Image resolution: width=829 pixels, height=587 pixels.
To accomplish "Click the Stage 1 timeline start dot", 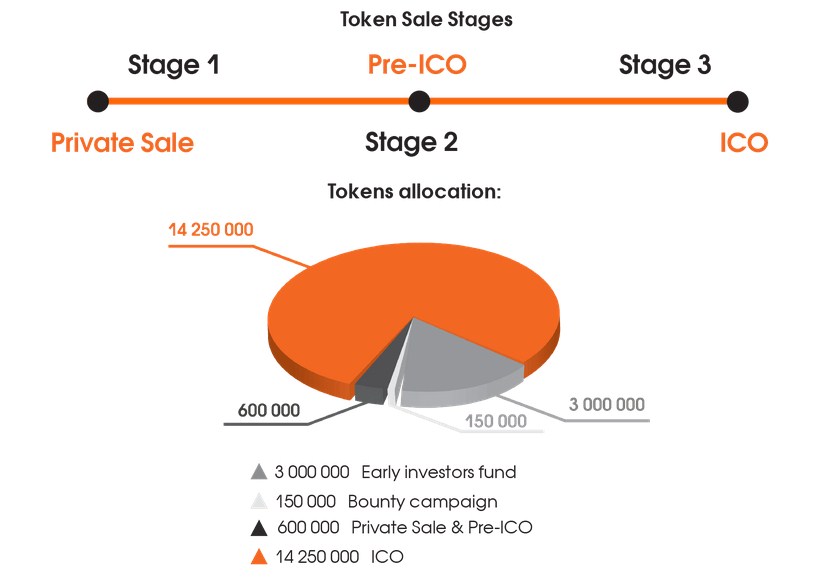I will click(98, 101).
